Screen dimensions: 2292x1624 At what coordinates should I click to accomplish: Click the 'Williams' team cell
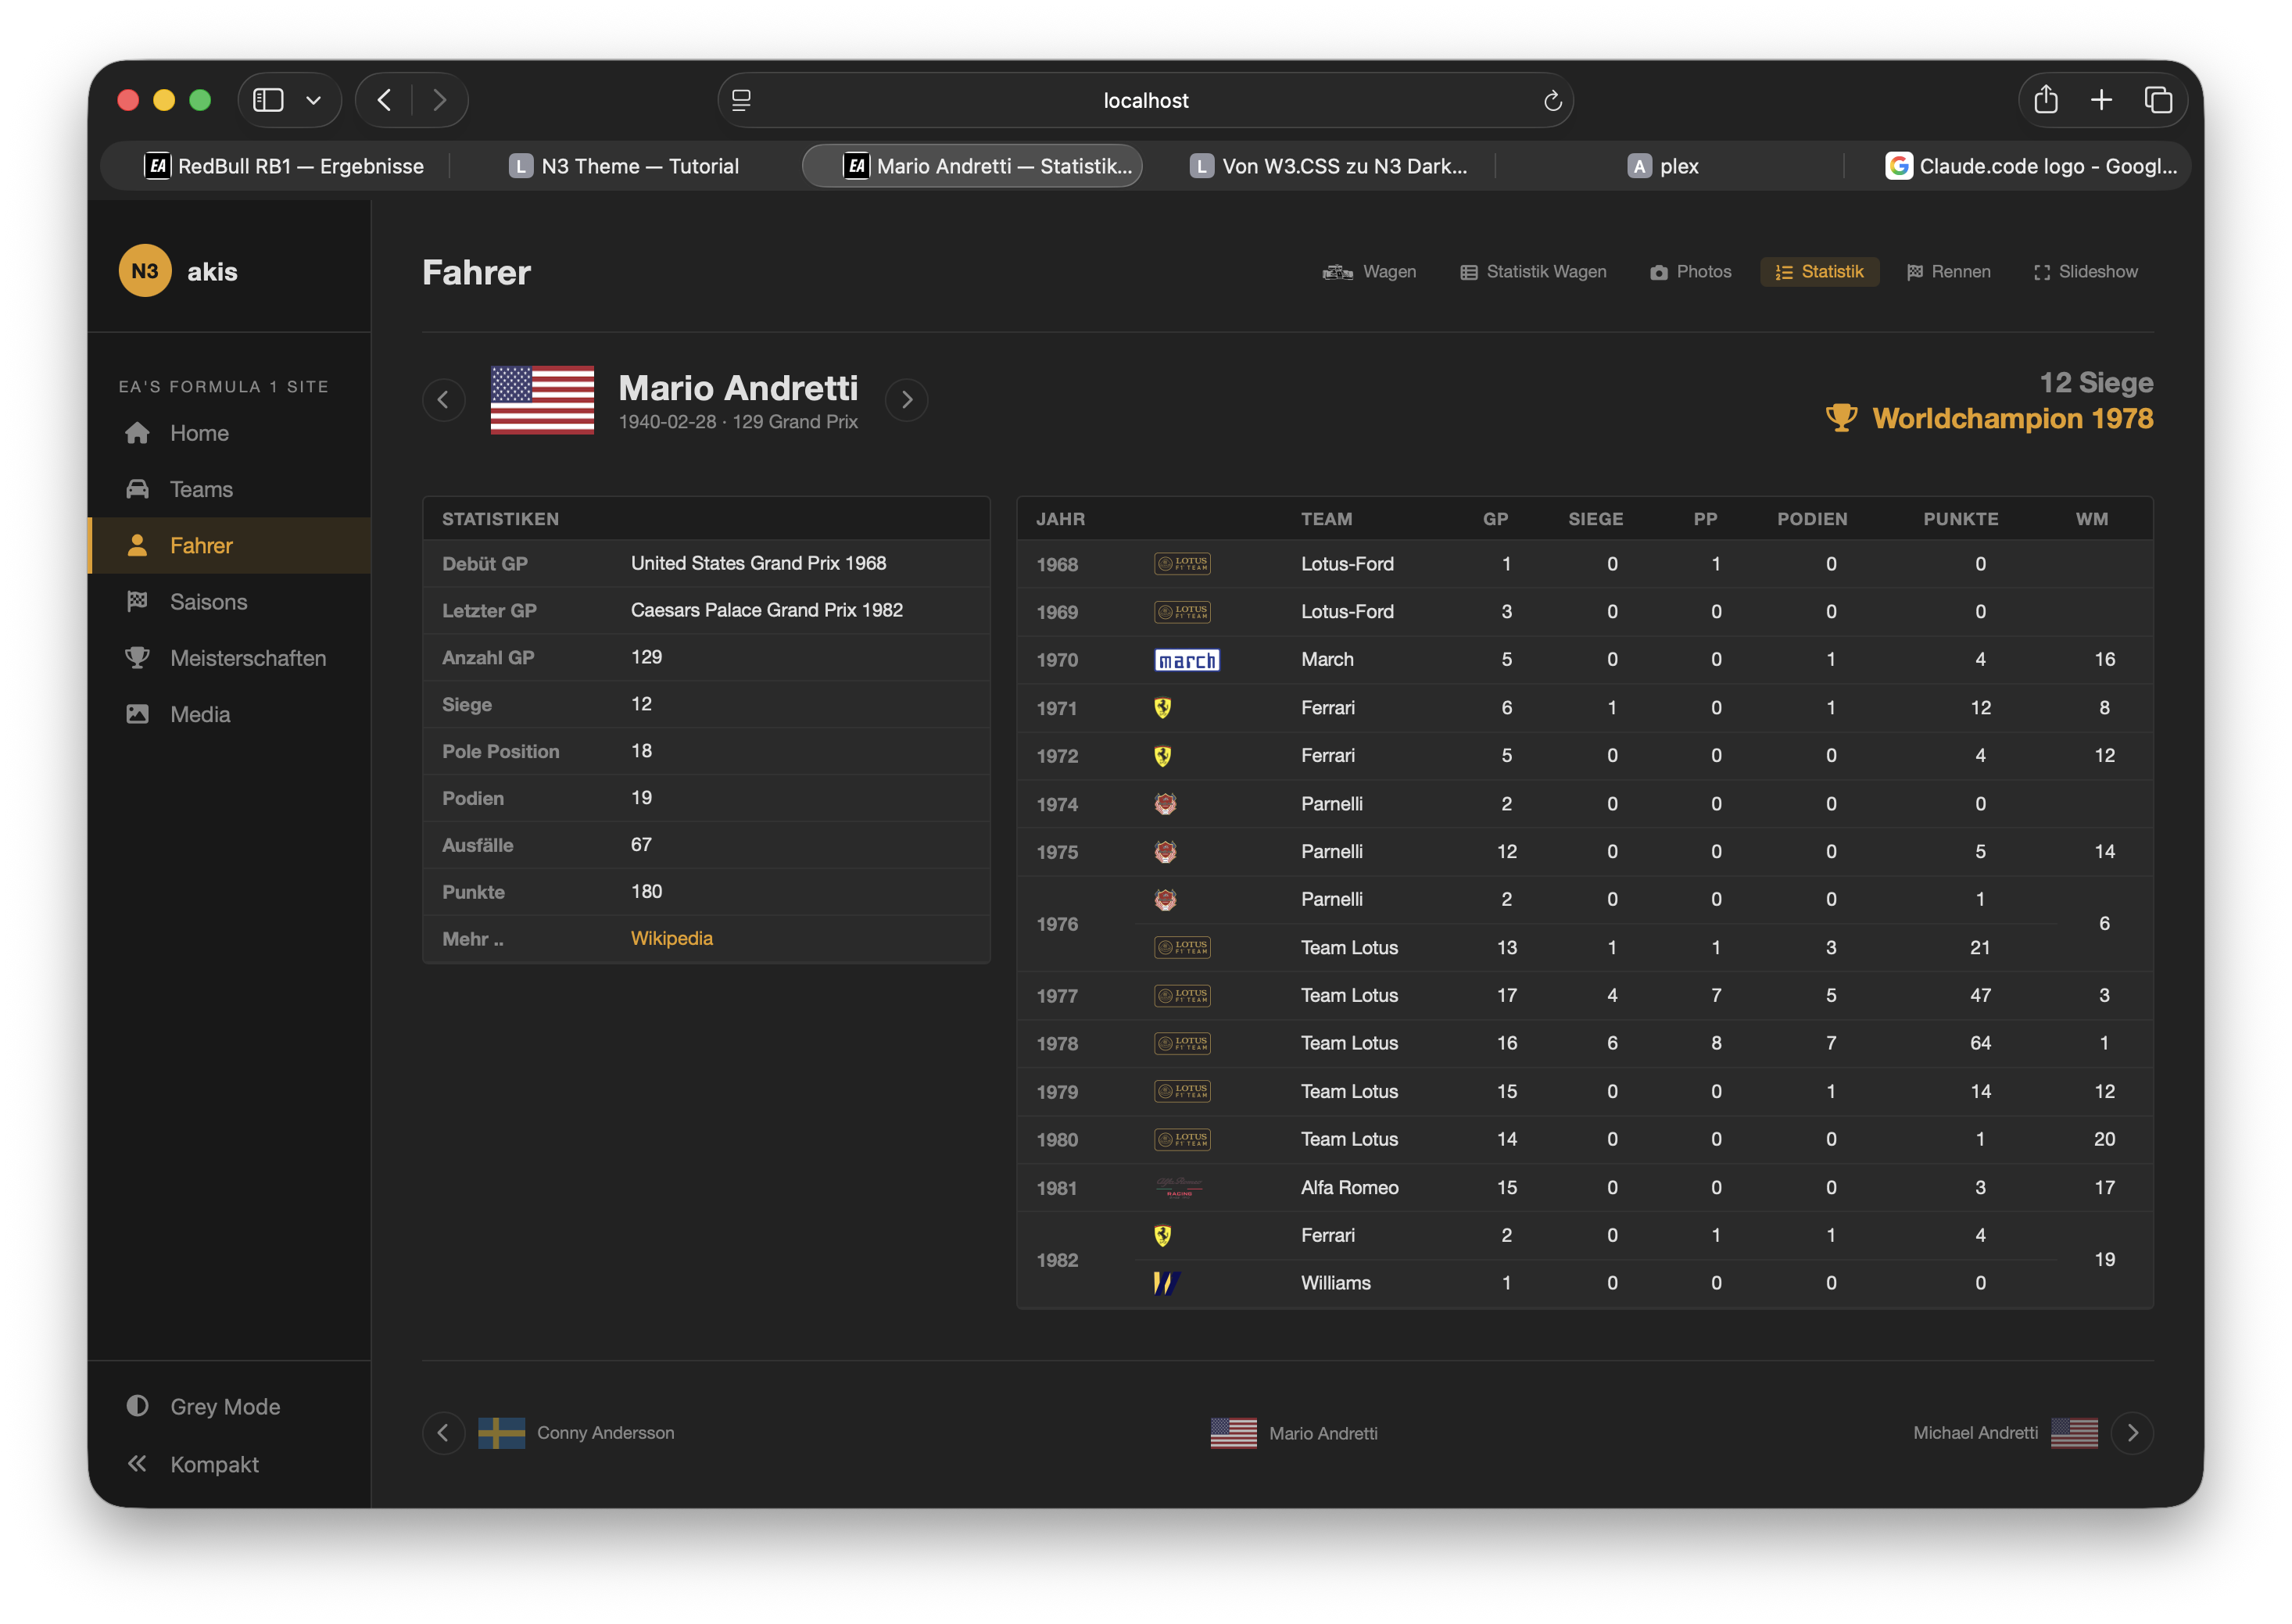tap(1335, 1283)
